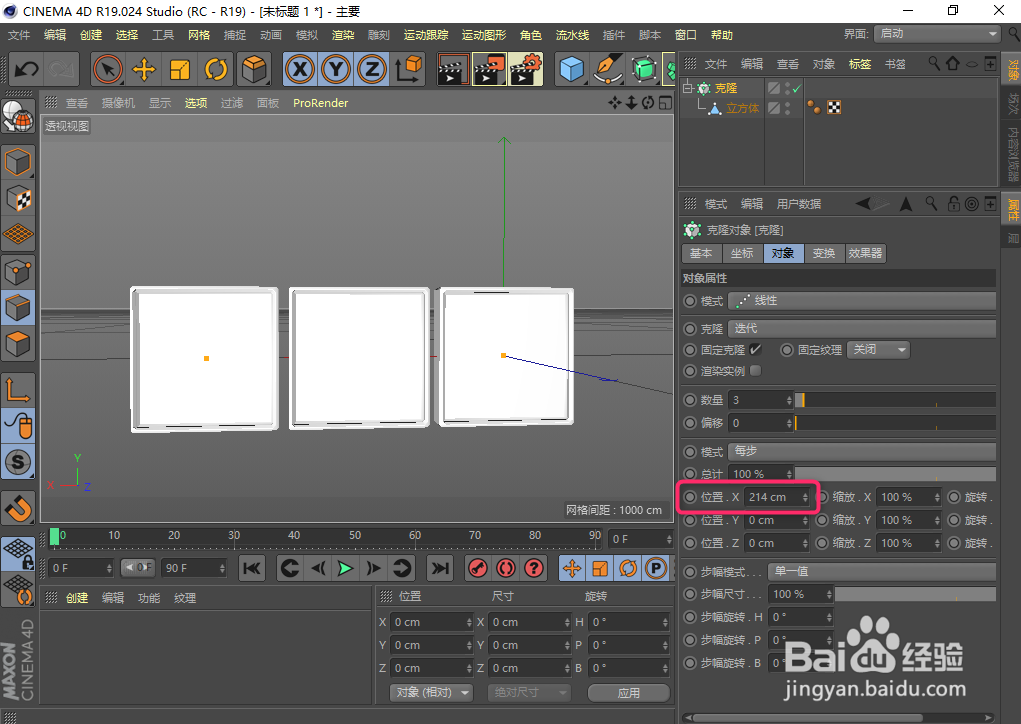Enable the 渲染实例 checkbox
This screenshot has width=1021, height=724.
tap(755, 371)
